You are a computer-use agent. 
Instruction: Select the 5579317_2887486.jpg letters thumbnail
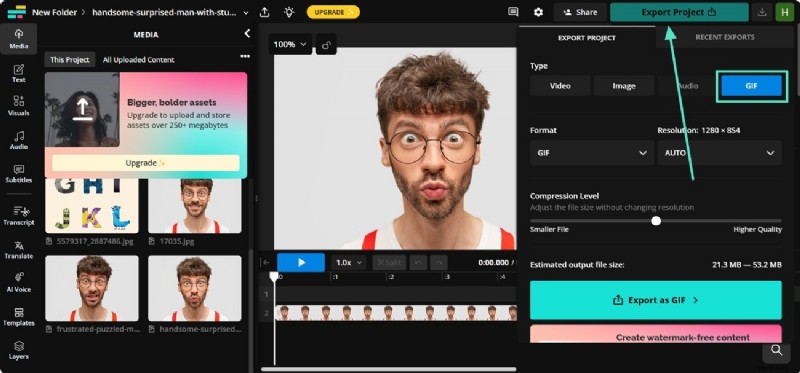(x=92, y=206)
